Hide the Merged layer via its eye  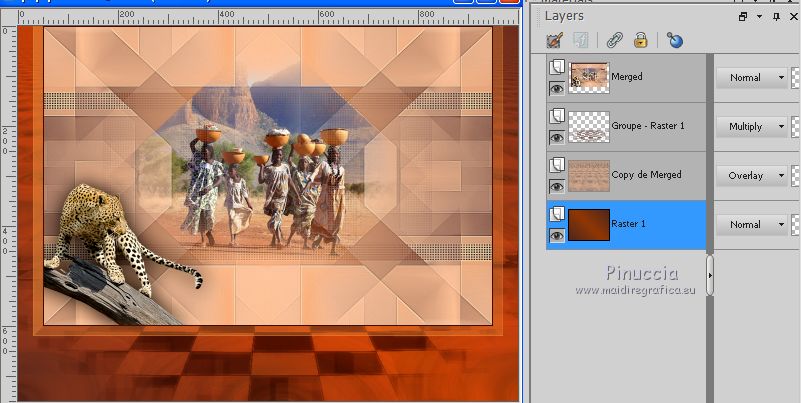(x=557, y=89)
